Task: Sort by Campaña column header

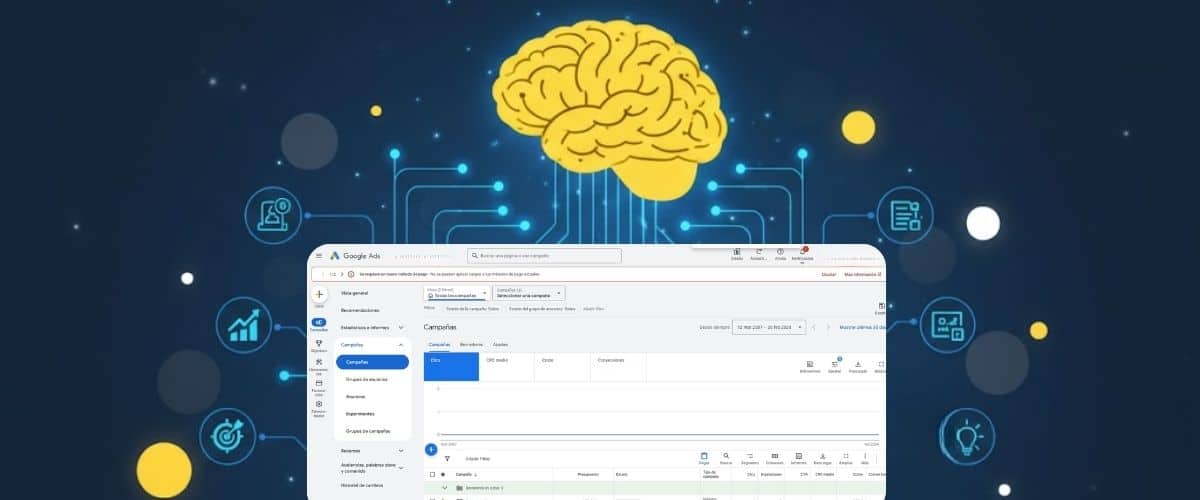Action: (464, 474)
